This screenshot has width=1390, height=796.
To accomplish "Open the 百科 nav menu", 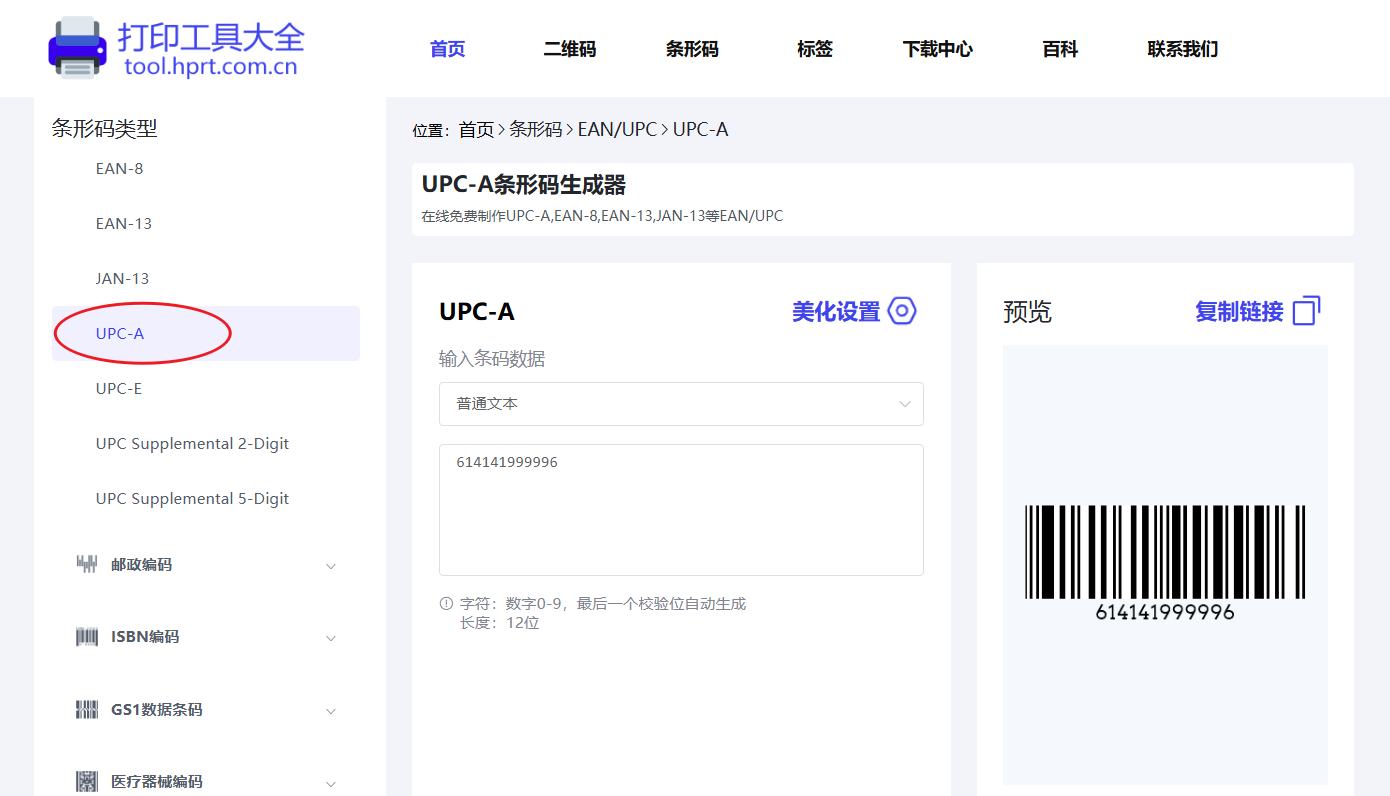I will point(1060,49).
